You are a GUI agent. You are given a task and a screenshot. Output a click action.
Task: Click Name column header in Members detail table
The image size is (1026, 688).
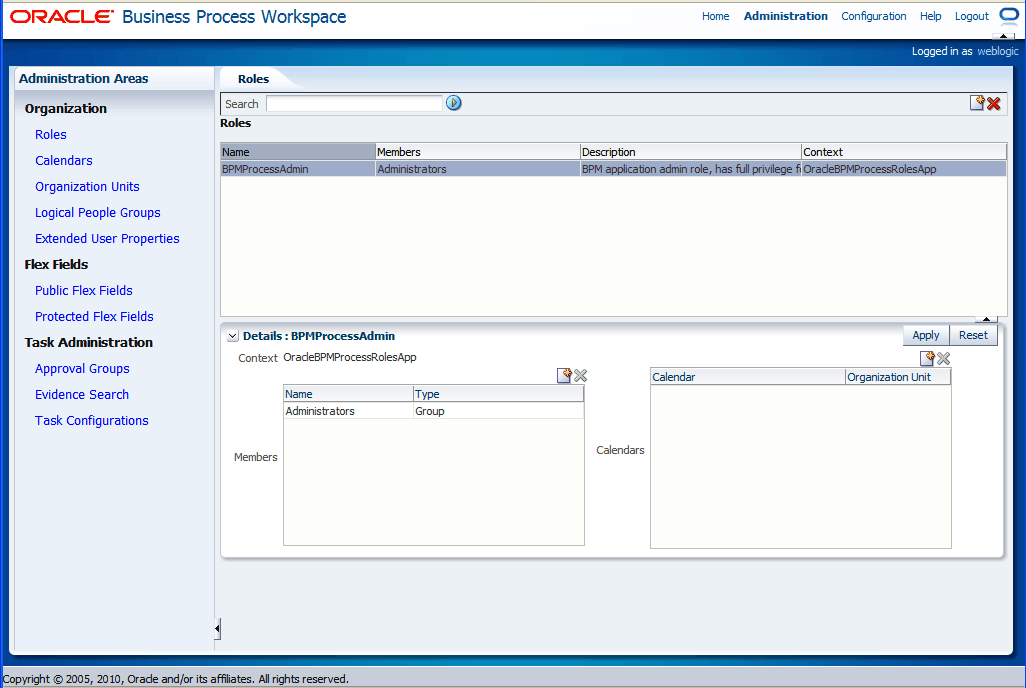348,394
